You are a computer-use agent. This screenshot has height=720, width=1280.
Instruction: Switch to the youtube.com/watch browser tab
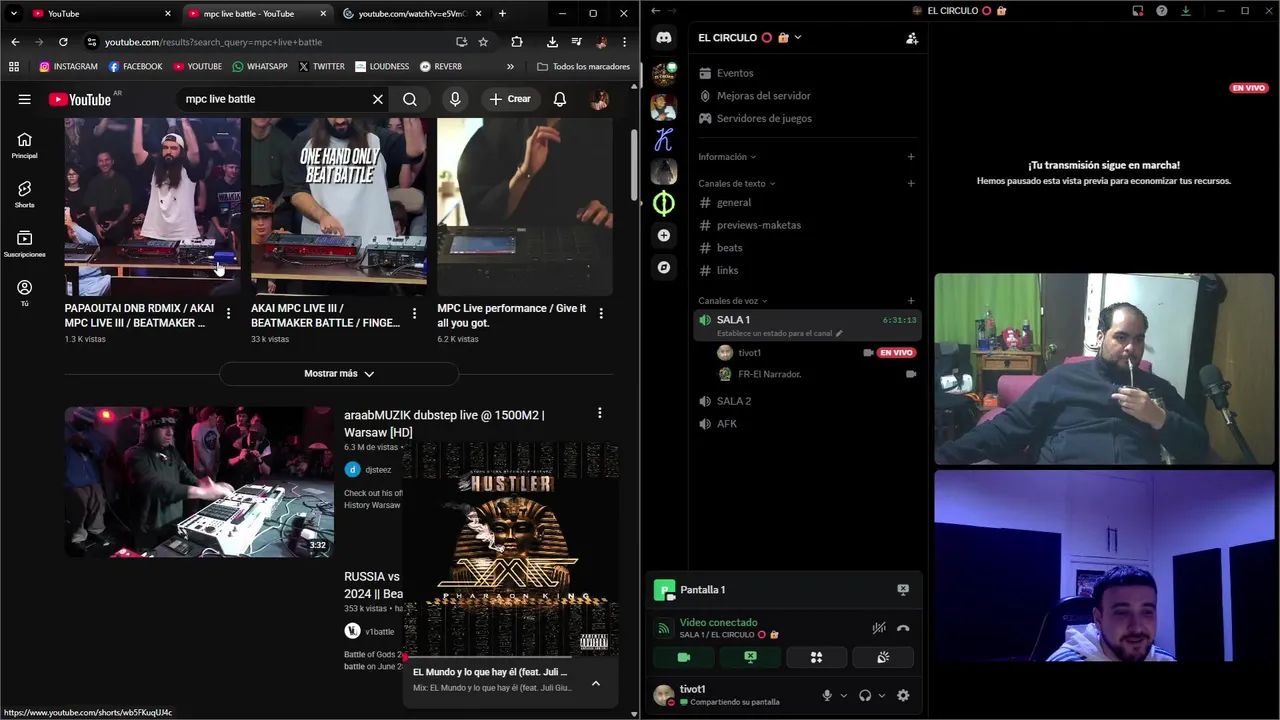coord(410,13)
